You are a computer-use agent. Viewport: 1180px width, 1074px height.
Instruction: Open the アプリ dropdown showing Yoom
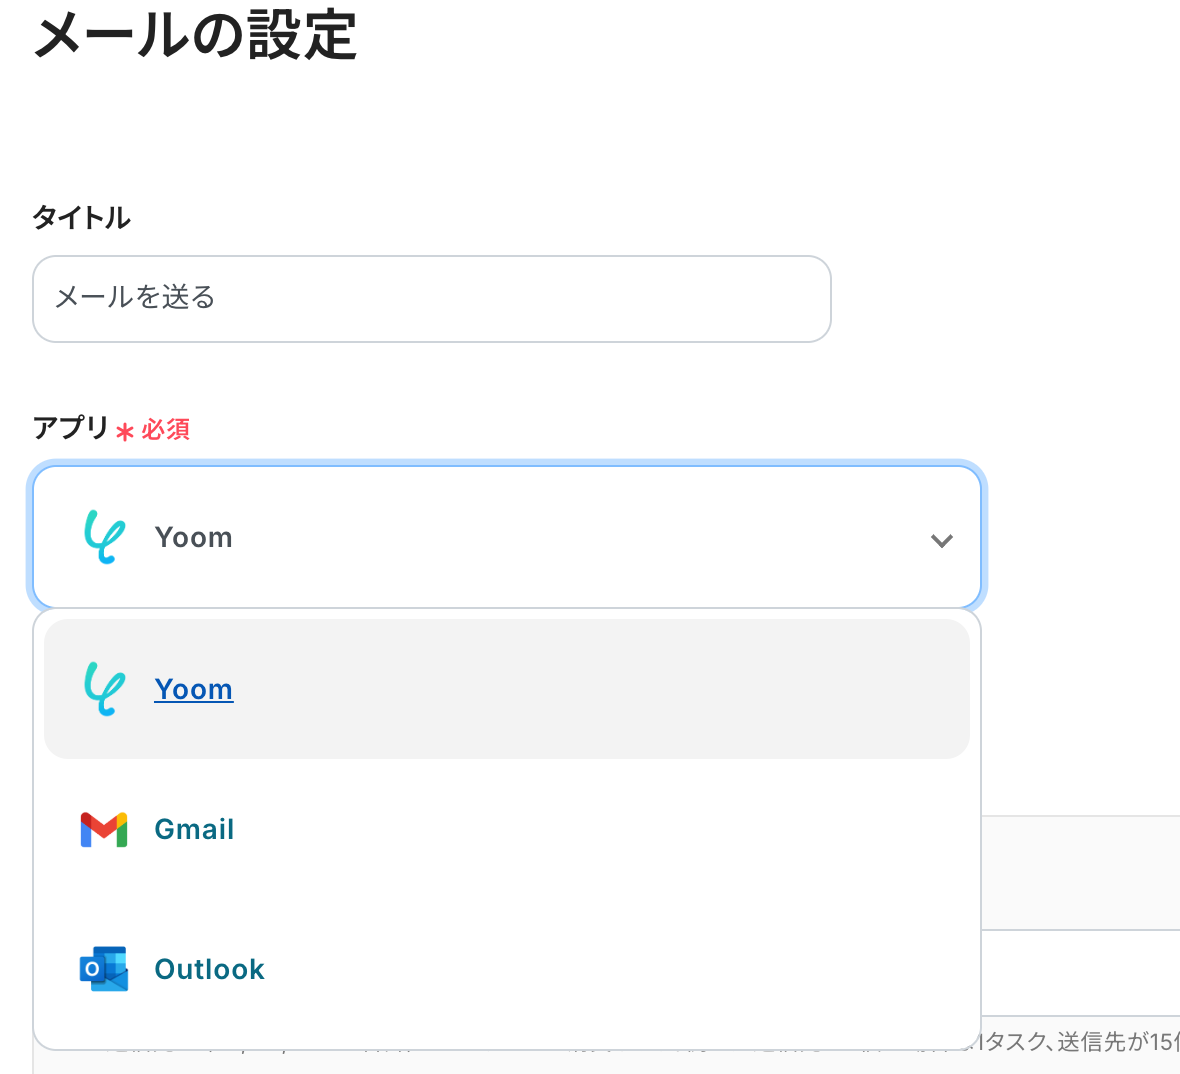[506, 537]
